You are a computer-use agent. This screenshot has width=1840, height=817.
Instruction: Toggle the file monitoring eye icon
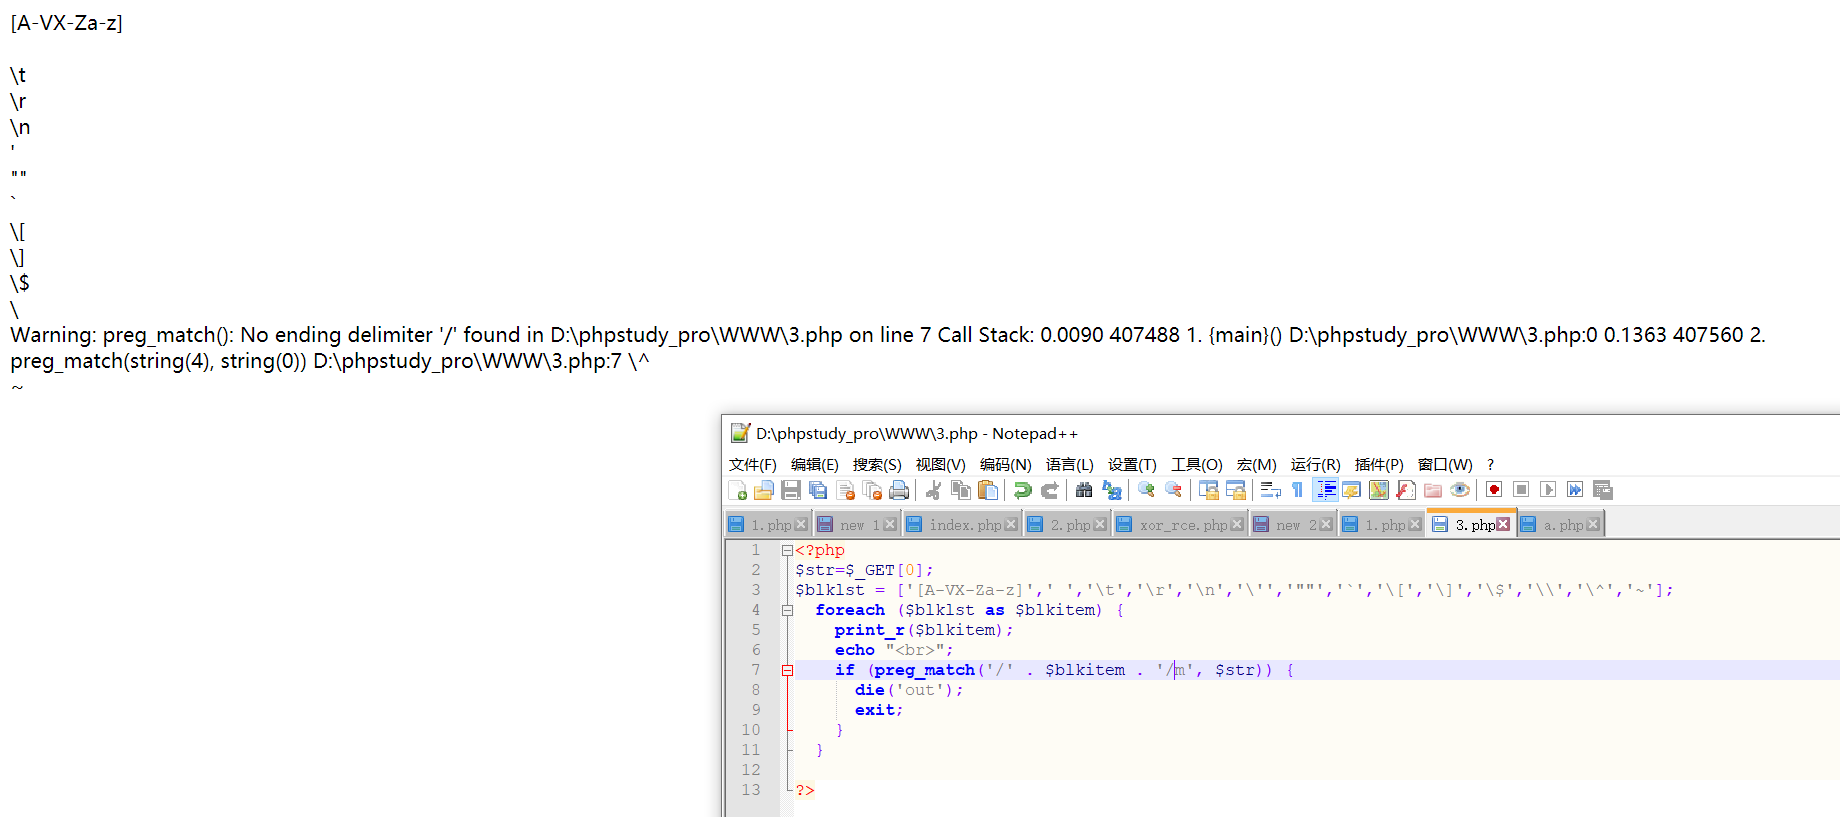(x=1460, y=490)
